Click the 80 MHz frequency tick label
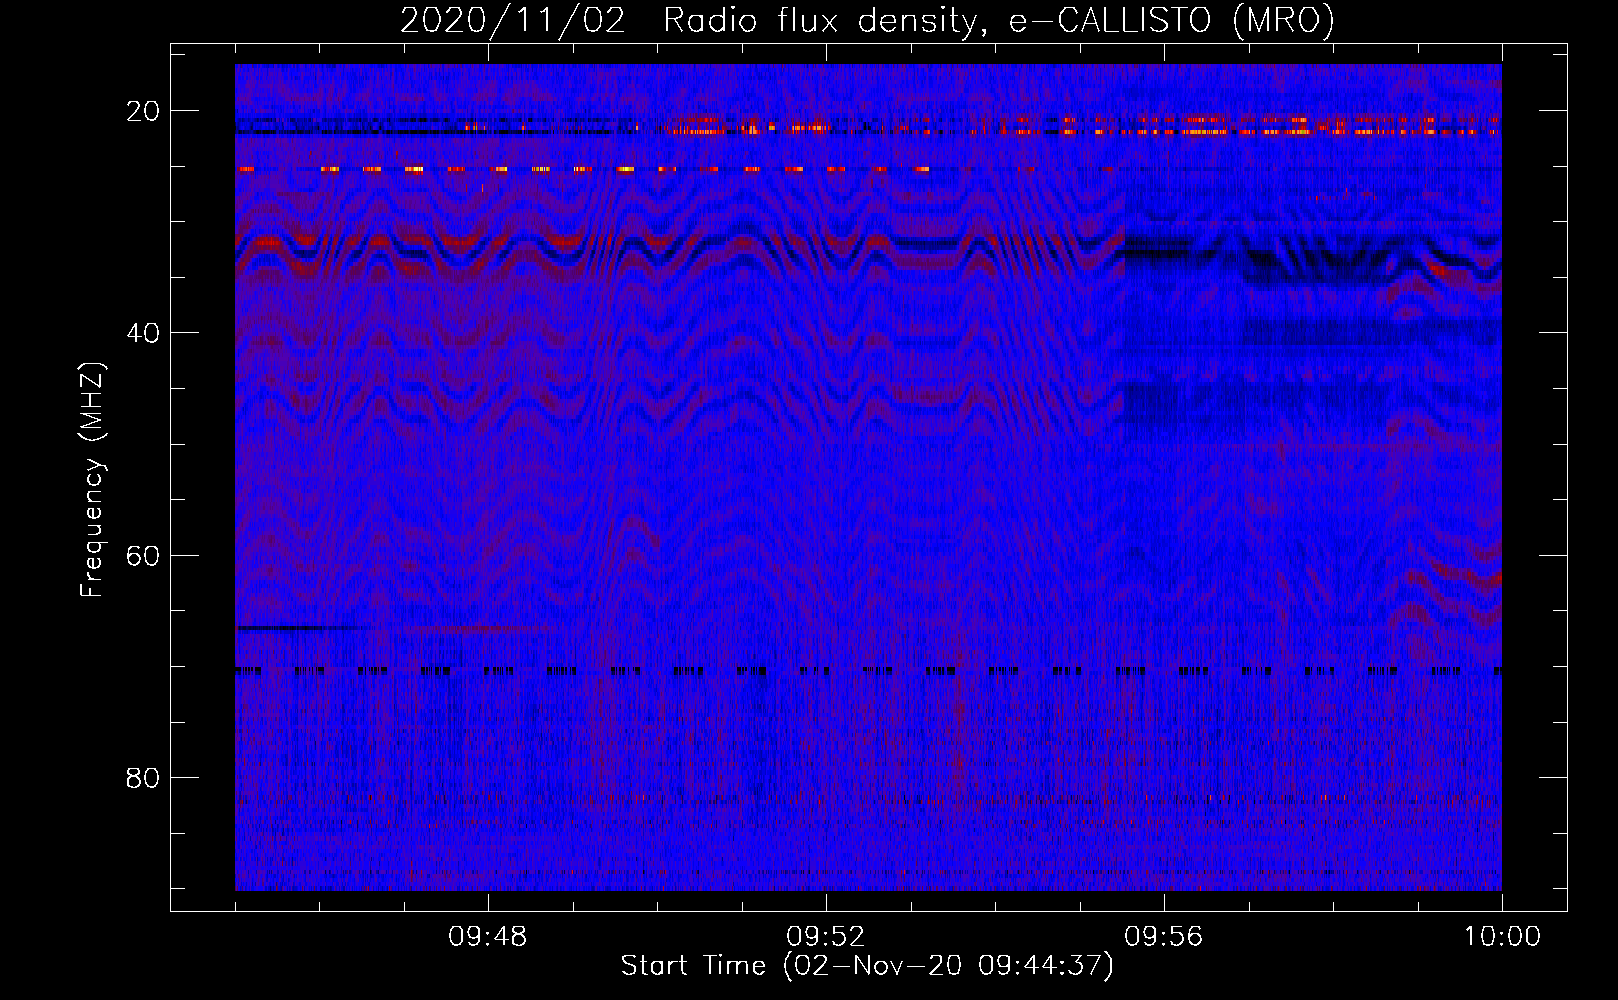The height and width of the screenshot is (1000, 1618). (143, 777)
